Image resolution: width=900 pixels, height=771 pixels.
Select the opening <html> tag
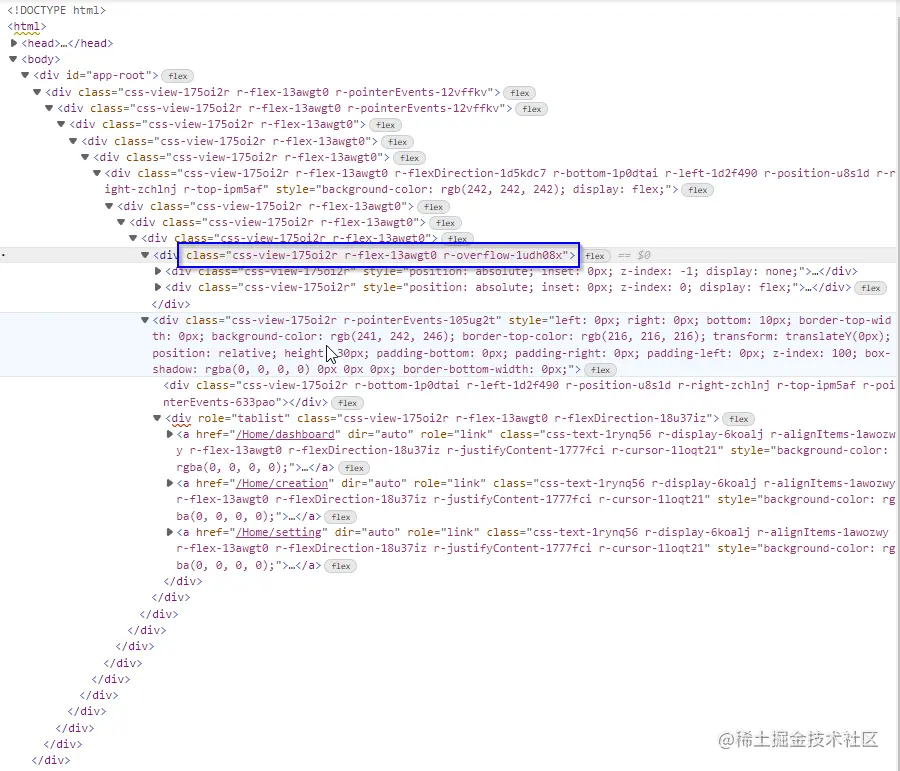[27, 26]
